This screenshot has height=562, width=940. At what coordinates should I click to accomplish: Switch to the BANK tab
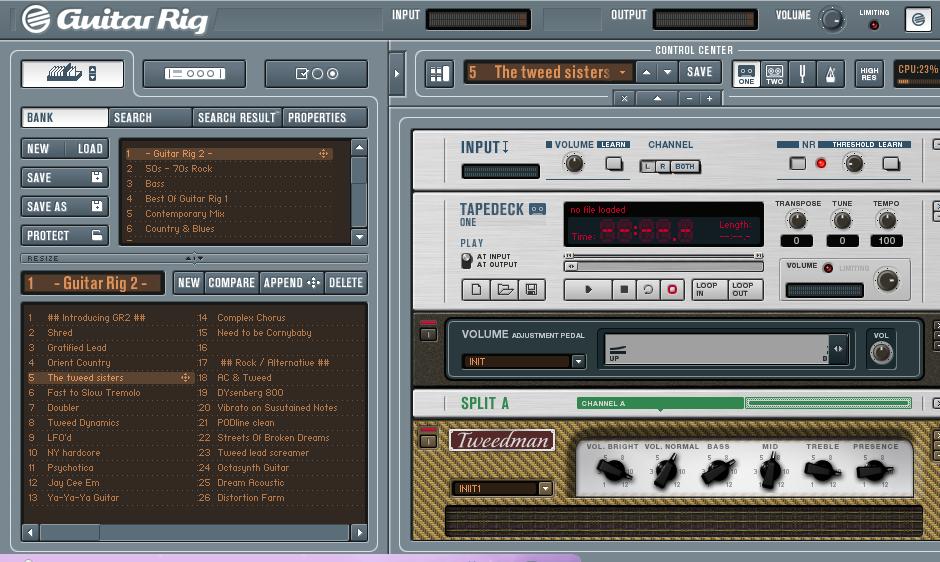pyautogui.click(x=65, y=118)
